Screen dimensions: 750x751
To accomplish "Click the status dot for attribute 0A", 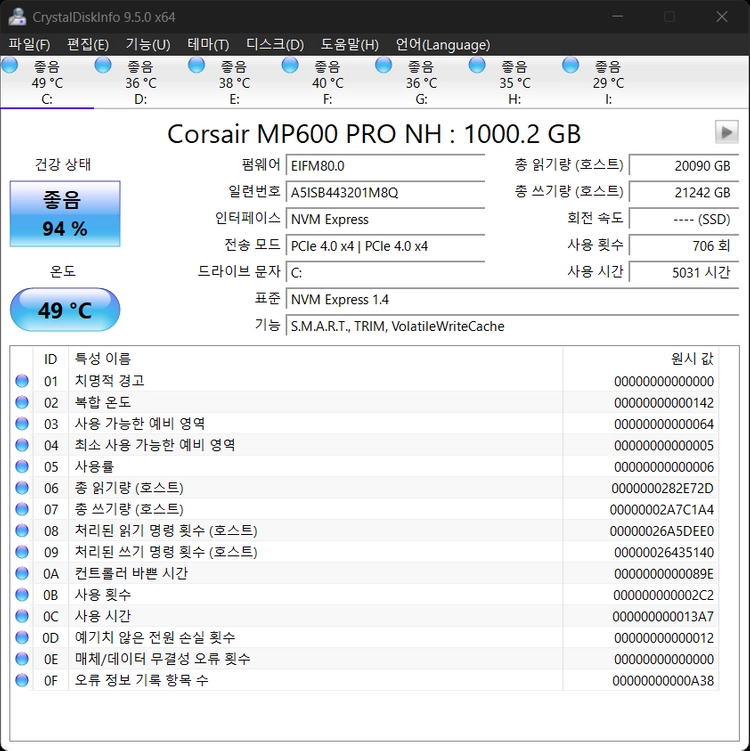I will click(x=22, y=573).
